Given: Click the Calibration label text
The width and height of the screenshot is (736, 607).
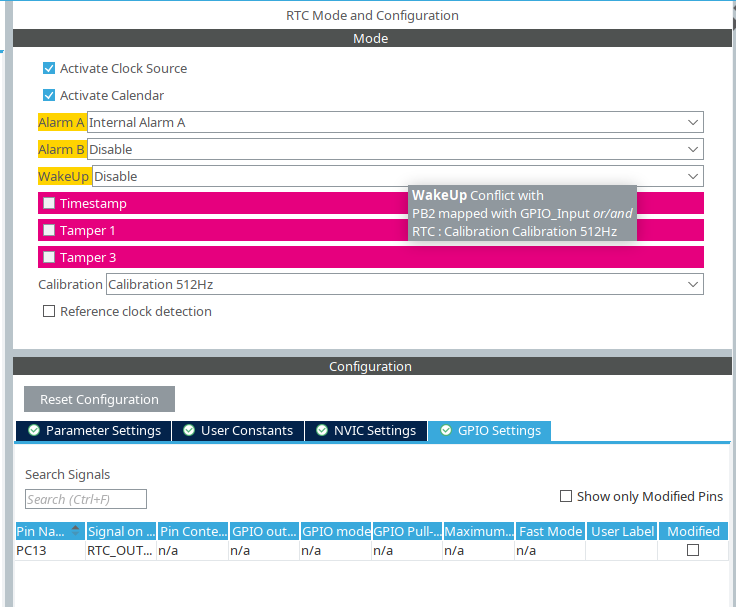Looking at the screenshot, I should [x=70, y=284].
